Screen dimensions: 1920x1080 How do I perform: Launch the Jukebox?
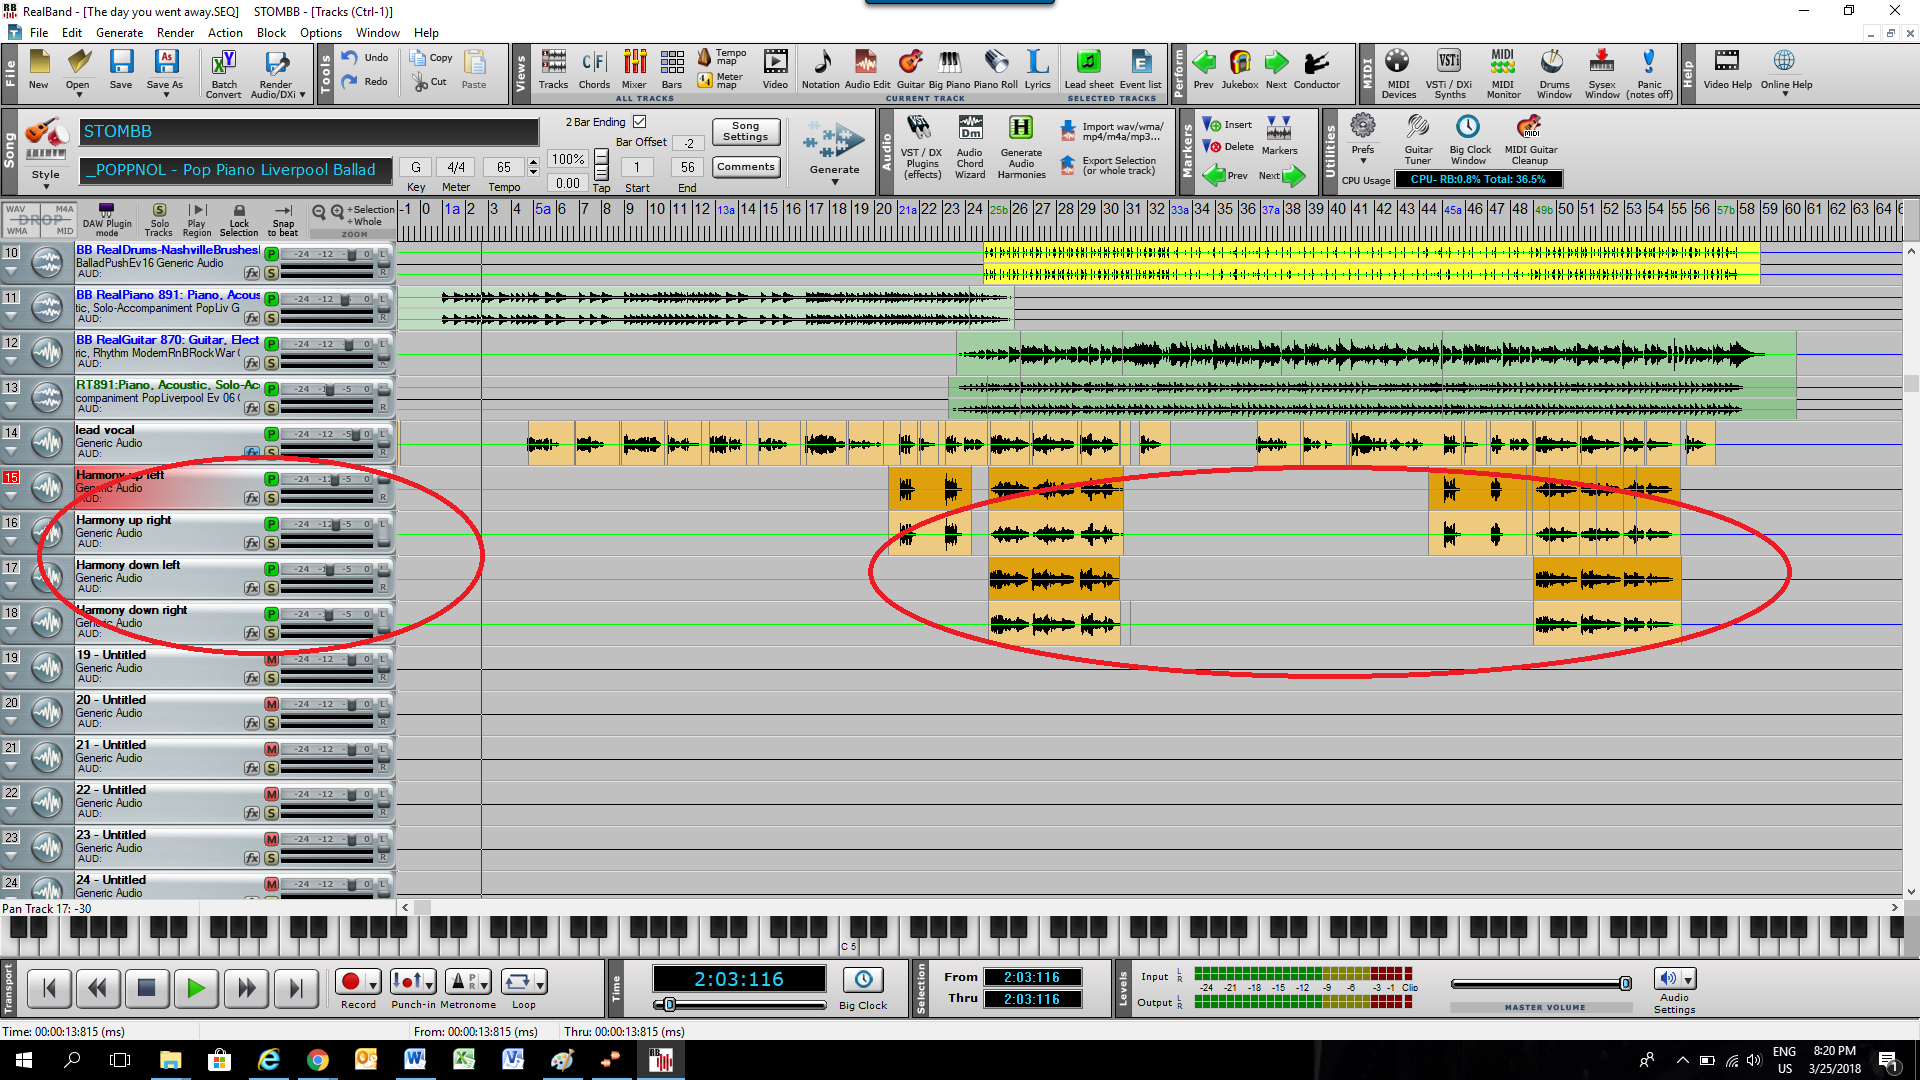tap(1240, 70)
